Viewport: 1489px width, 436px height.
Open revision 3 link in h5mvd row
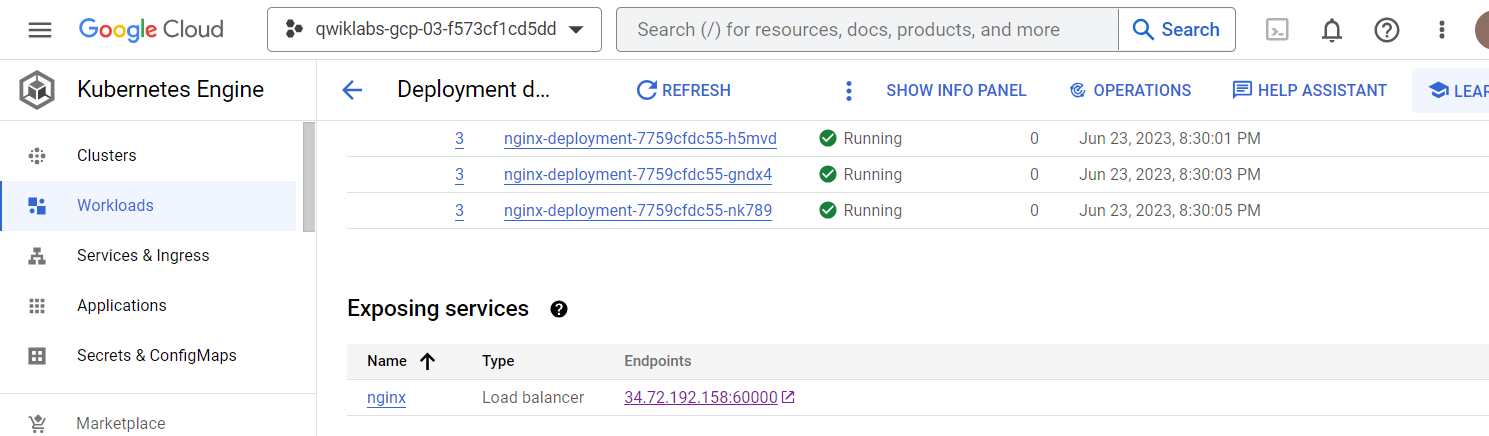[x=459, y=138]
